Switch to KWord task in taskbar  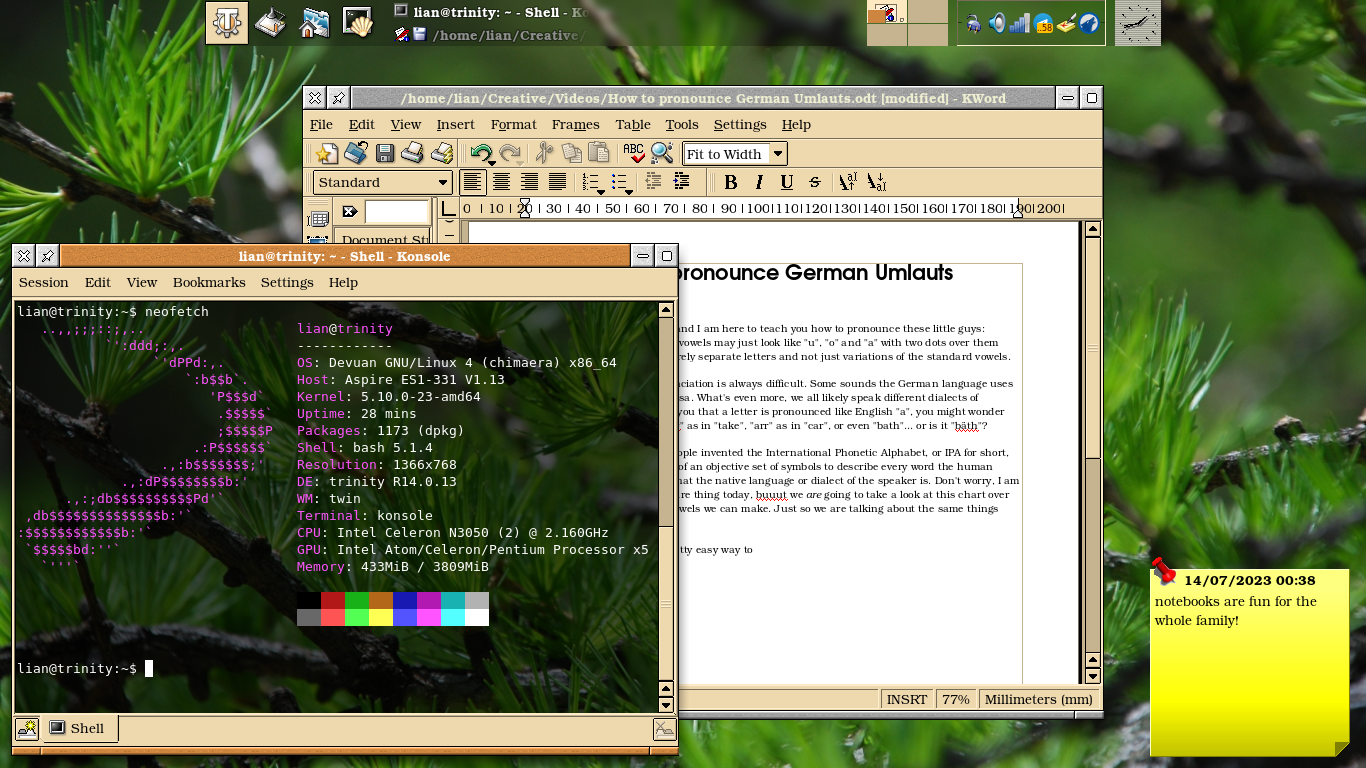[490, 35]
